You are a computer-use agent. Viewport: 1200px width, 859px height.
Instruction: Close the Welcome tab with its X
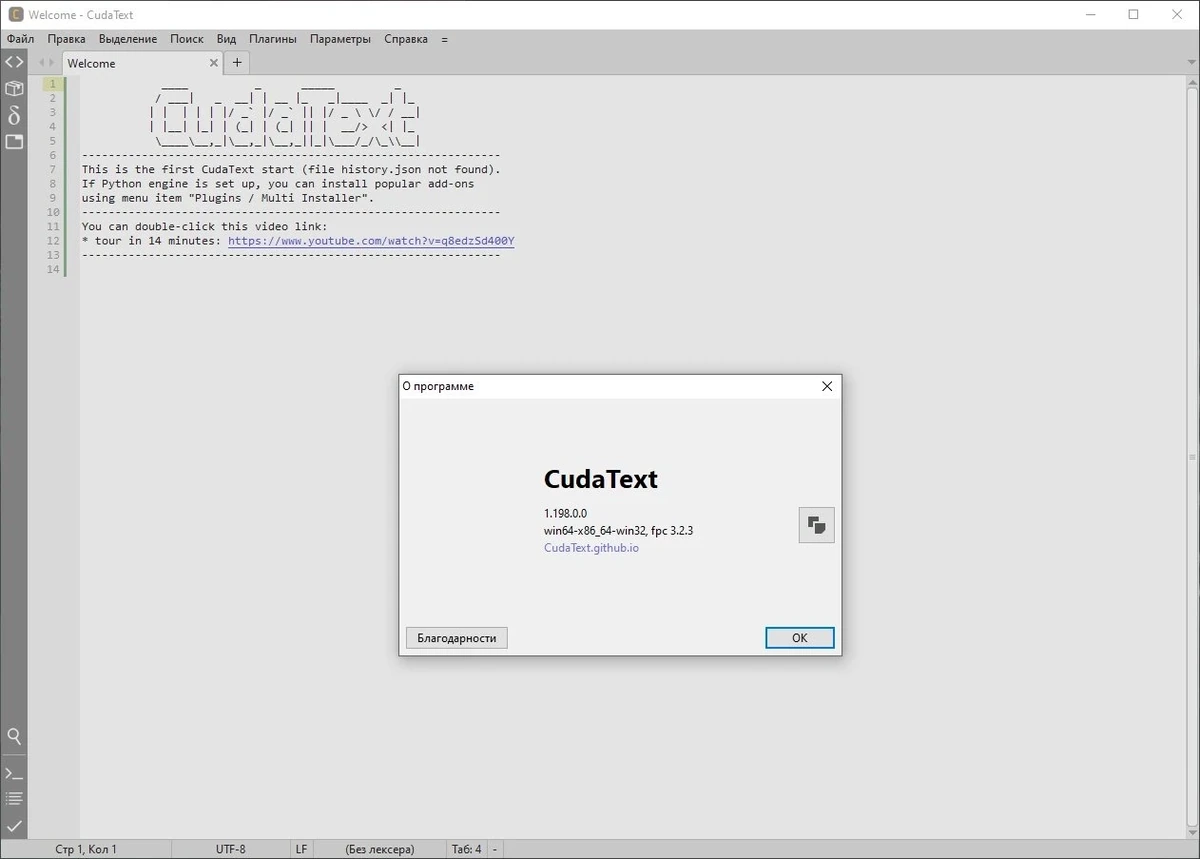(x=213, y=62)
